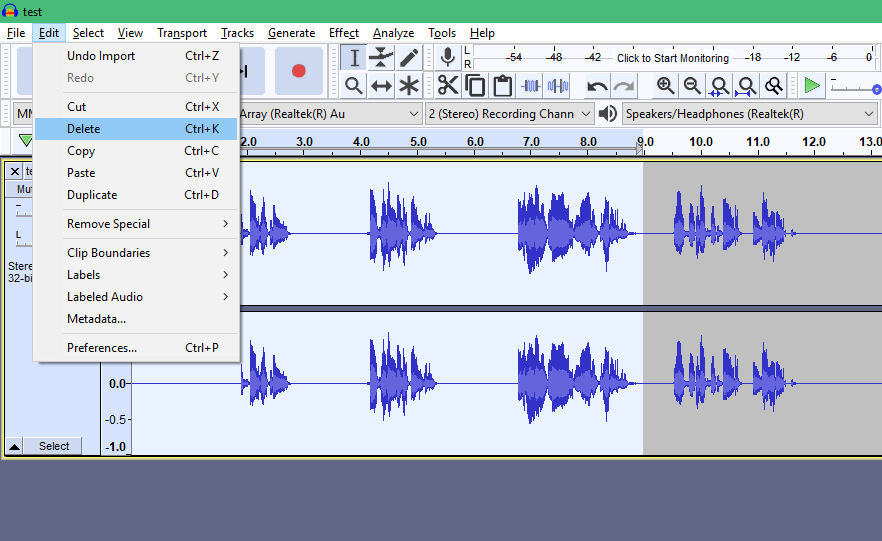Click the Play-at-speed slider
Viewport: 882px width, 541px height.
pos(855,88)
